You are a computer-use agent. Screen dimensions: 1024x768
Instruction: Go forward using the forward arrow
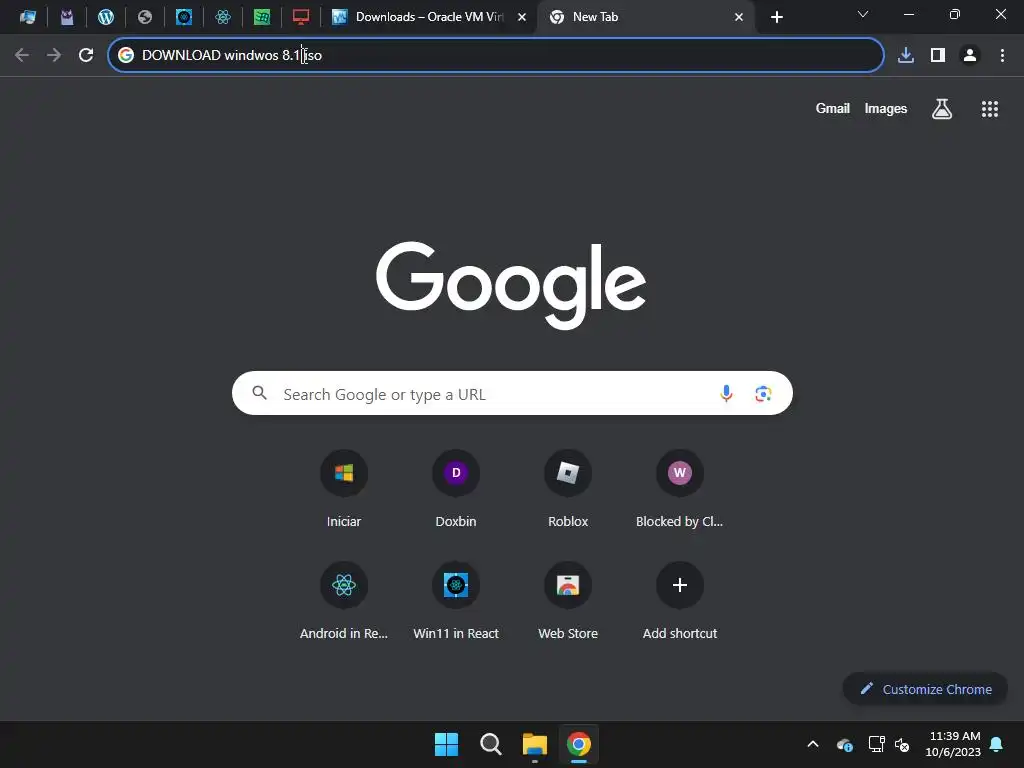click(x=54, y=55)
